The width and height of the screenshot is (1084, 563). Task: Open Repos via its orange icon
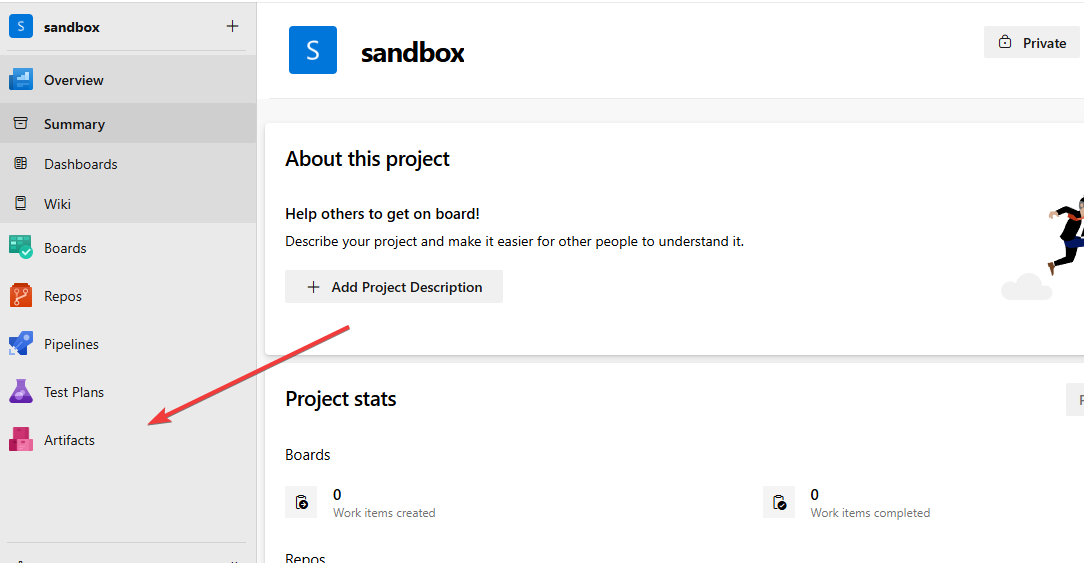click(x=21, y=295)
